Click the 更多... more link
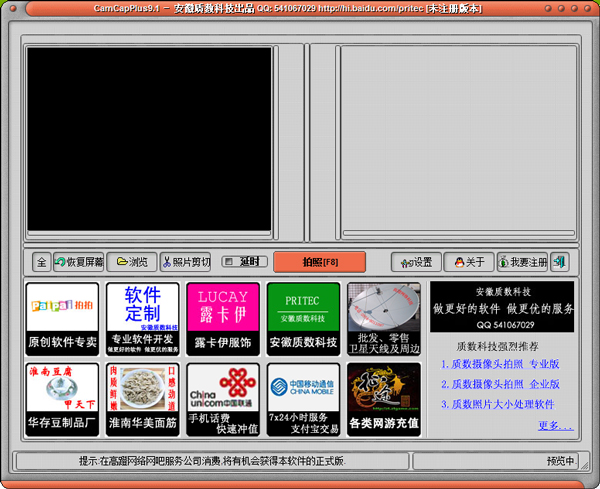Image resolution: width=600 pixels, height=489 pixels. pos(555,425)
